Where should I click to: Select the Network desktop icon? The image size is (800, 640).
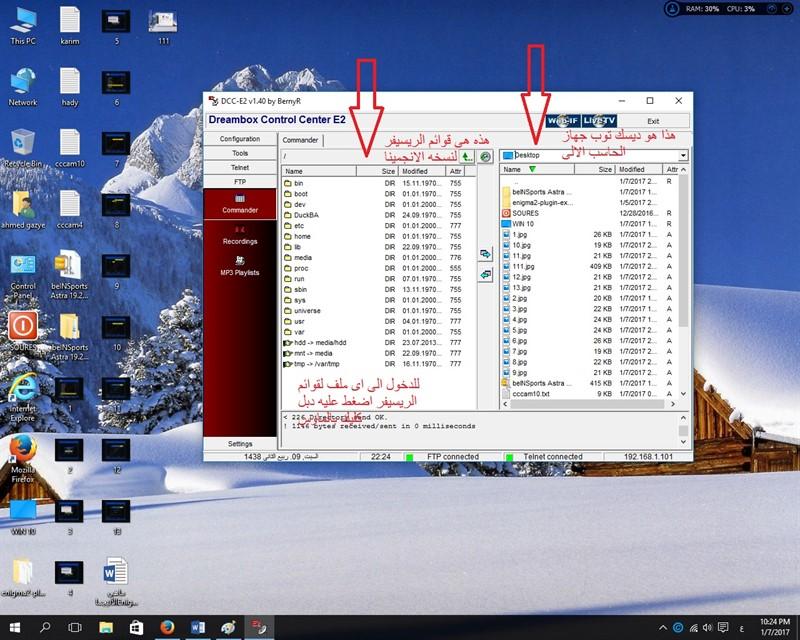point(23,87)
